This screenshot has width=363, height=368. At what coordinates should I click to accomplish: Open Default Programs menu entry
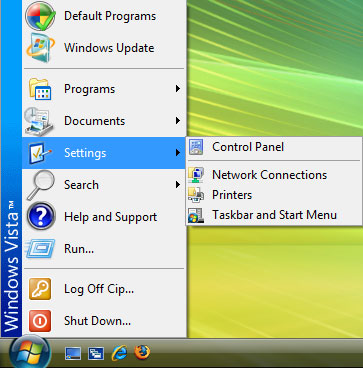pyautogui.click(x=104, y=16)
